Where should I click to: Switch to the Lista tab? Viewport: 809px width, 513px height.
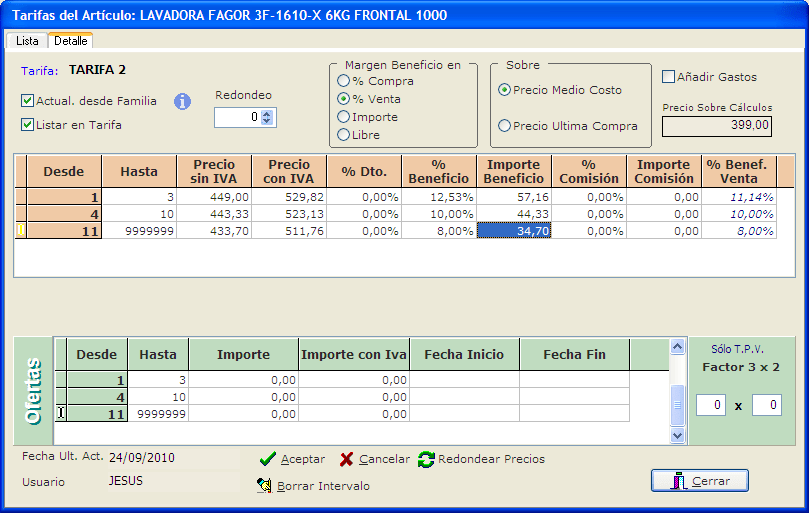click(x=27, y=41)
